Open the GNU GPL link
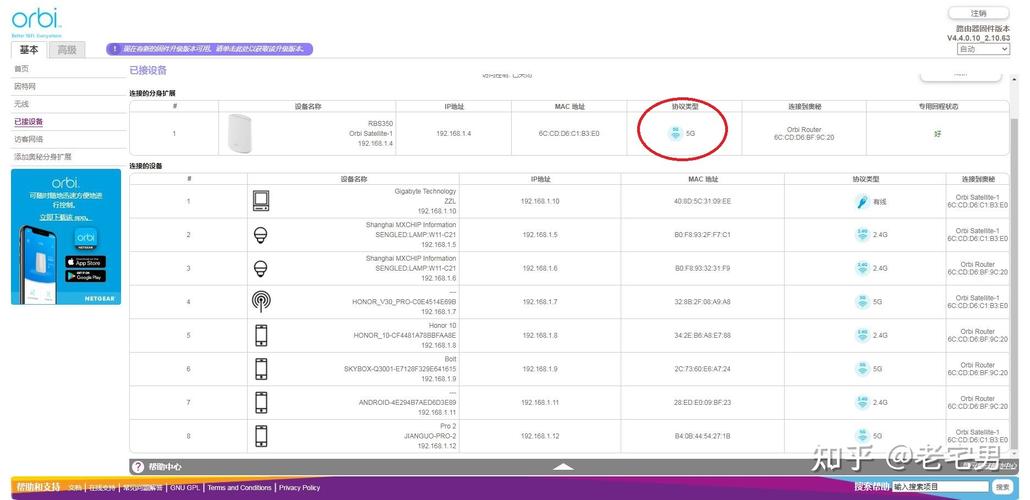 click(186, 488)
